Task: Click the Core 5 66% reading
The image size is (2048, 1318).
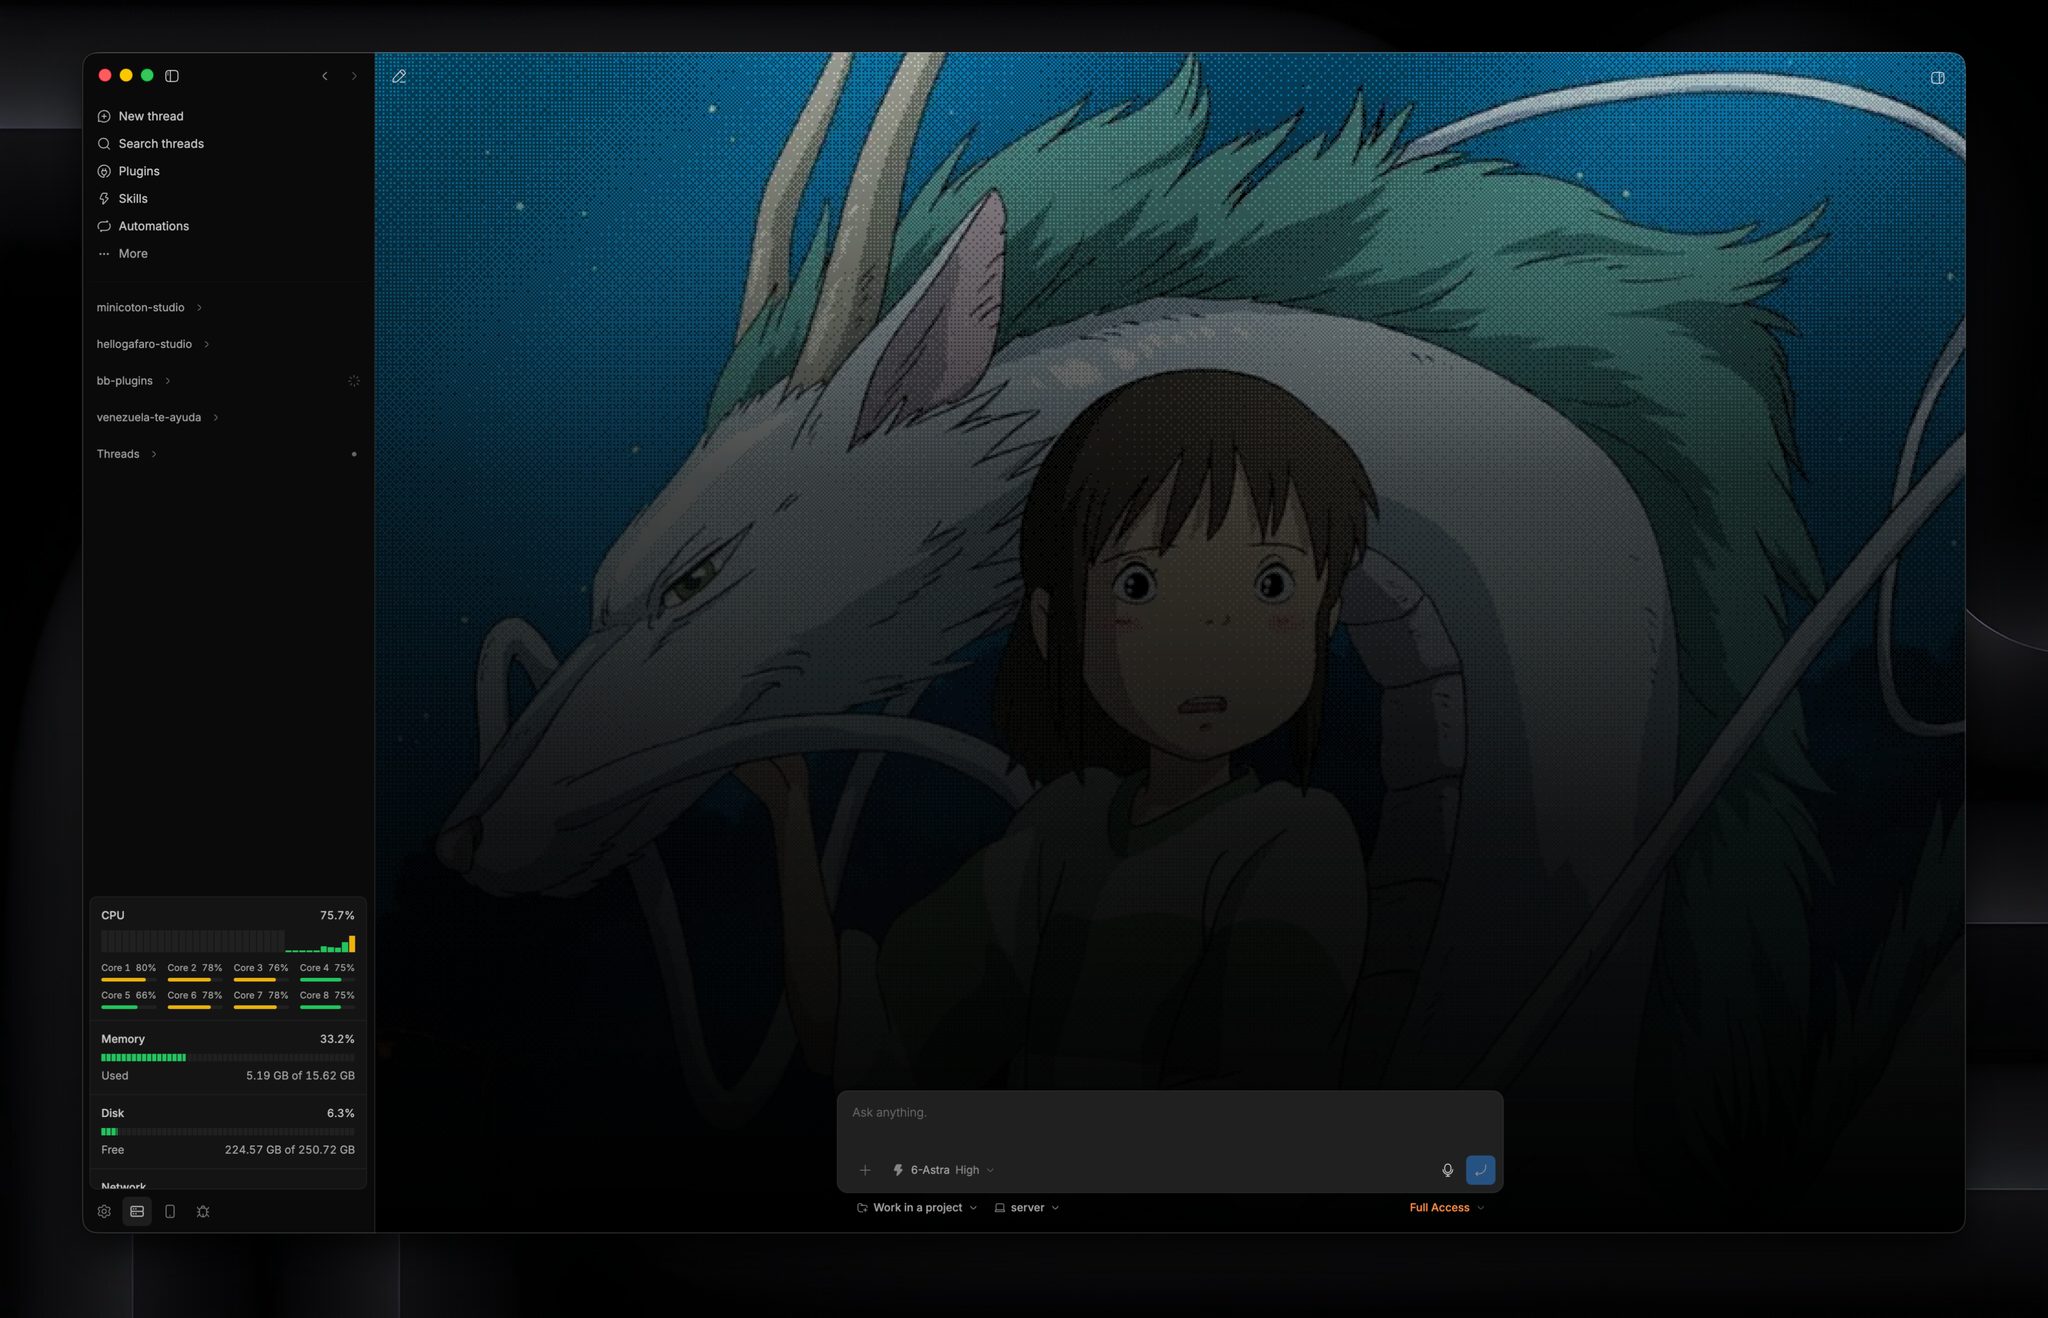Action: click(x=129, y=995)
